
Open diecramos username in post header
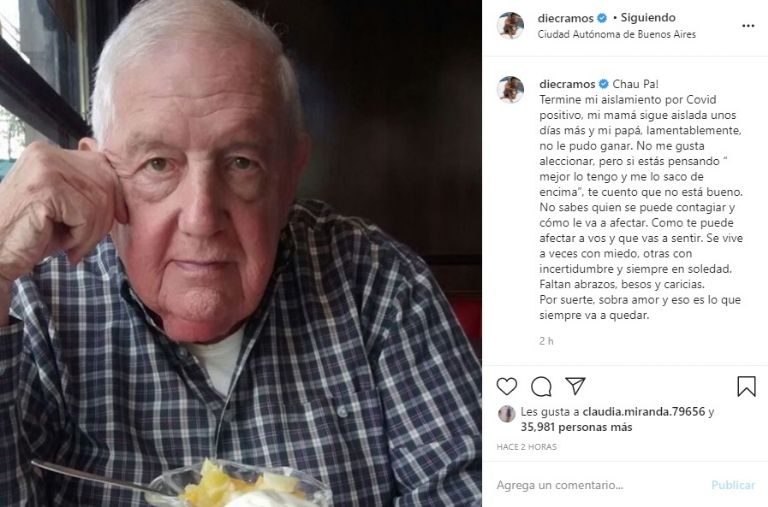[566, 18]
